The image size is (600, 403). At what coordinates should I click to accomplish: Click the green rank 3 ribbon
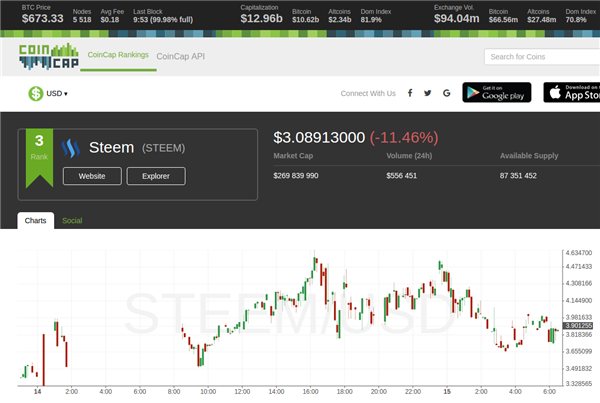(39, 158)
